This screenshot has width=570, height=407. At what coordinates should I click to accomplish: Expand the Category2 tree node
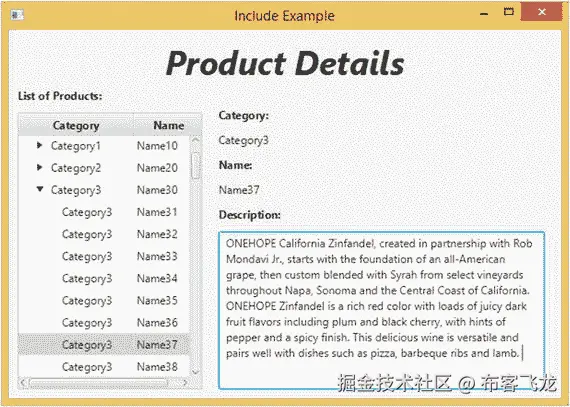(40, 168)
